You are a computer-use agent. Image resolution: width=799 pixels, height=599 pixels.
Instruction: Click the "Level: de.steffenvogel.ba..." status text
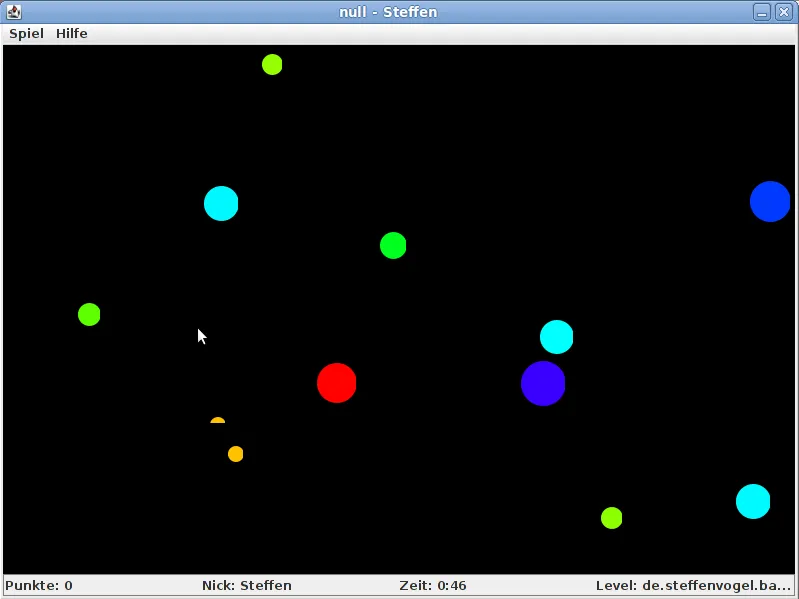click(693, 586)
